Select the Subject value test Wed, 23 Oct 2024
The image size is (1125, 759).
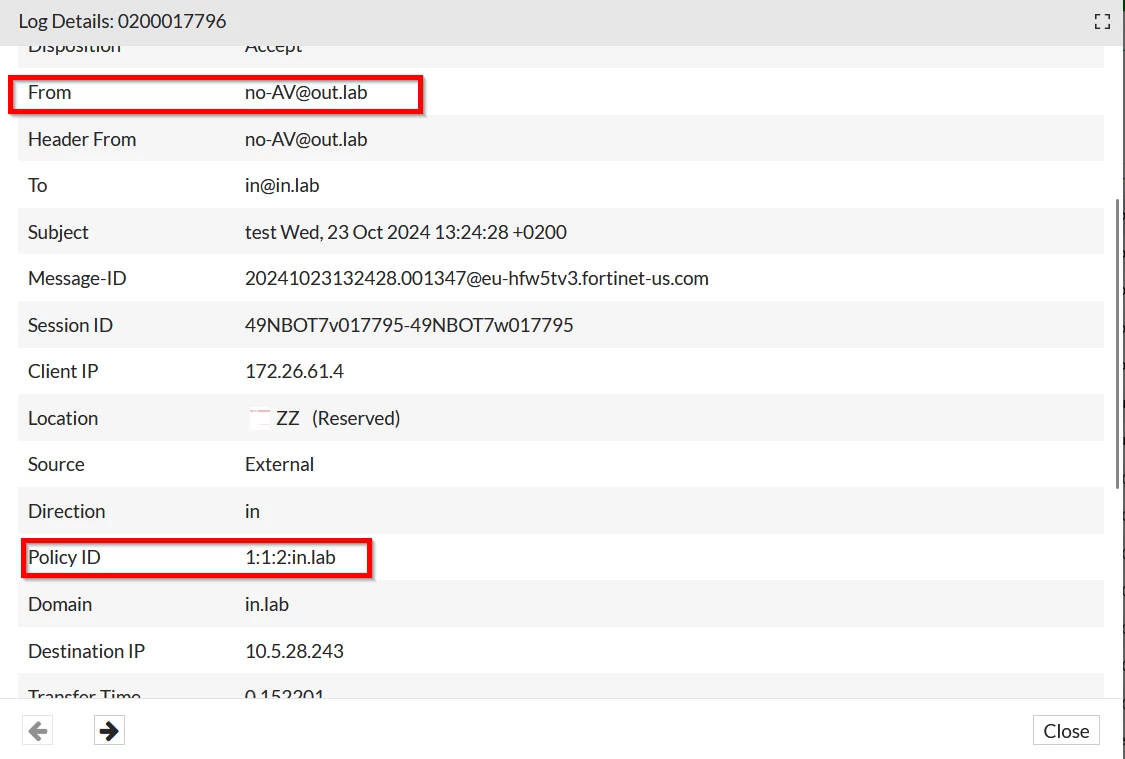click(406, 232)
